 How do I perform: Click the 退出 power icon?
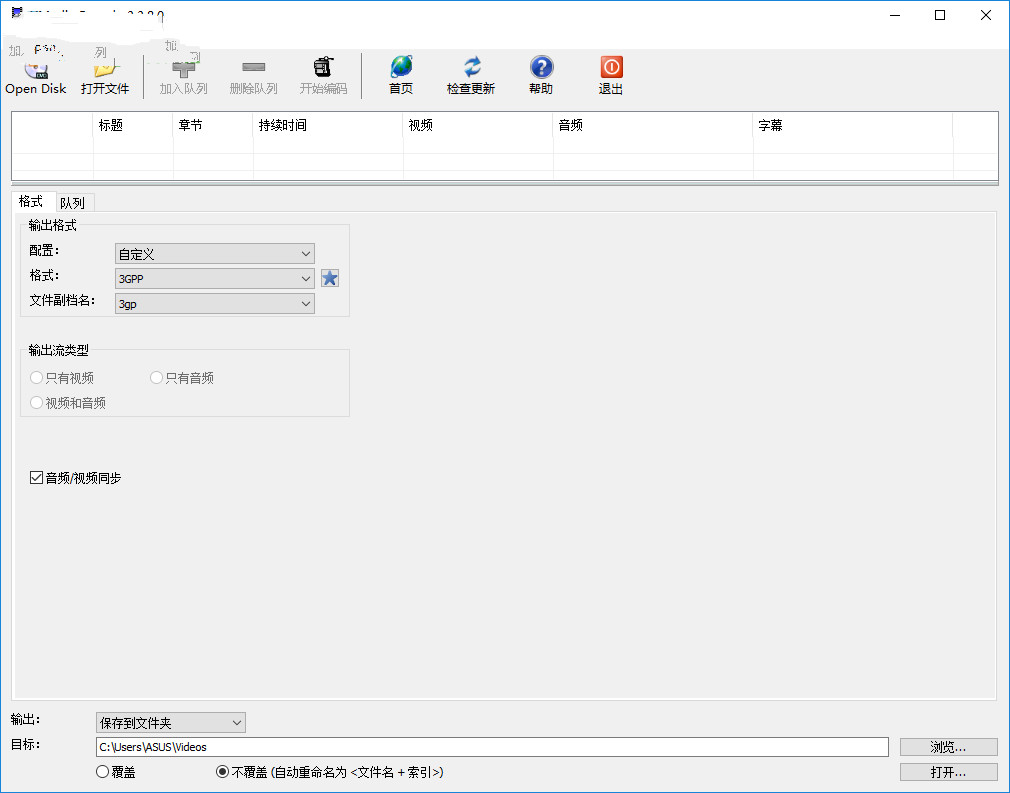click(611, 68)
